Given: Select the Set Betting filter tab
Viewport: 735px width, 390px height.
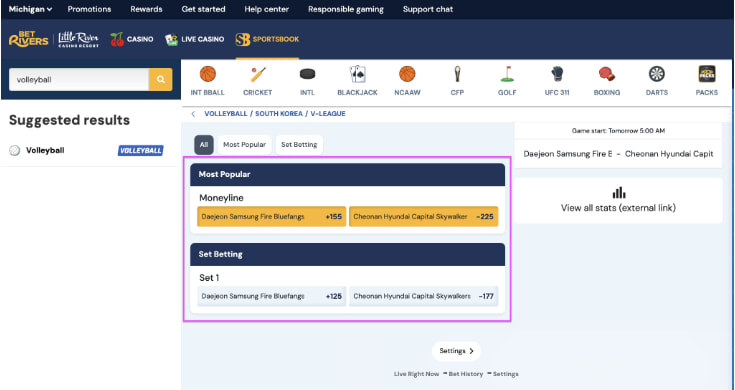Looking at the screenshot, I should (299, 145).
